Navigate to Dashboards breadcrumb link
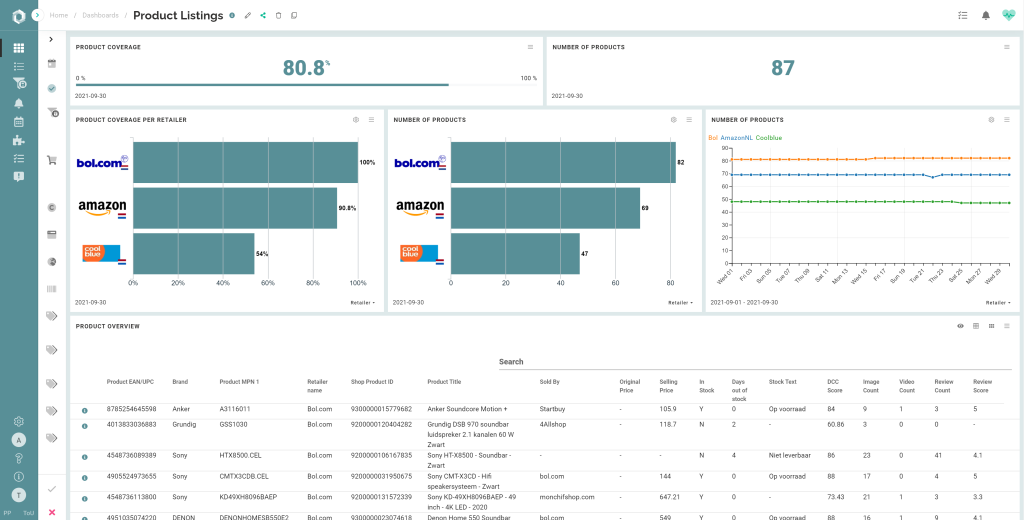Screen dimensions: 1024x520 coord(100,15)
